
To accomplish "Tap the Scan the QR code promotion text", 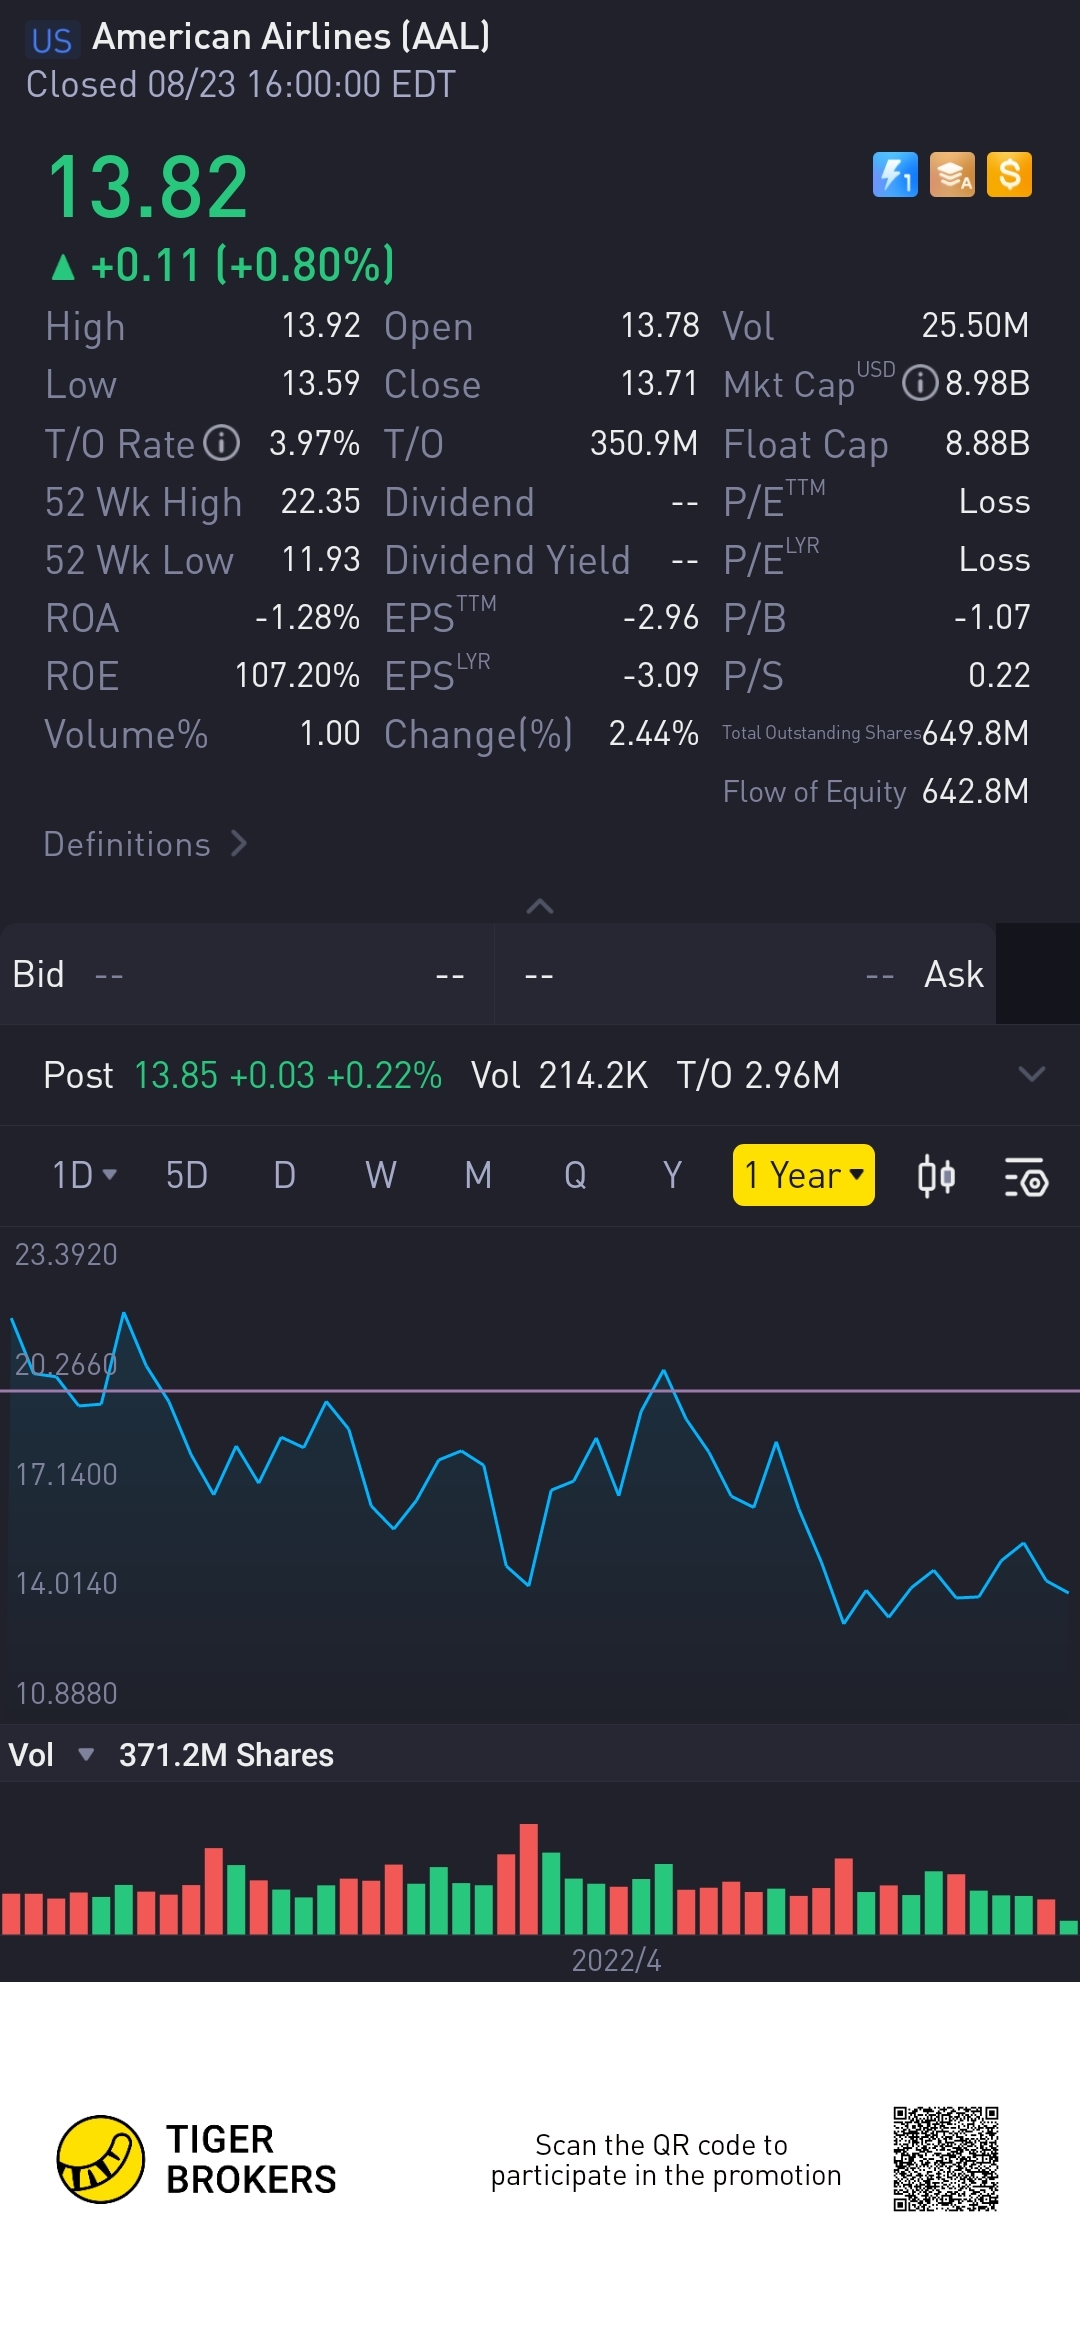I will pyautogui.click(x=665, y=2160).
